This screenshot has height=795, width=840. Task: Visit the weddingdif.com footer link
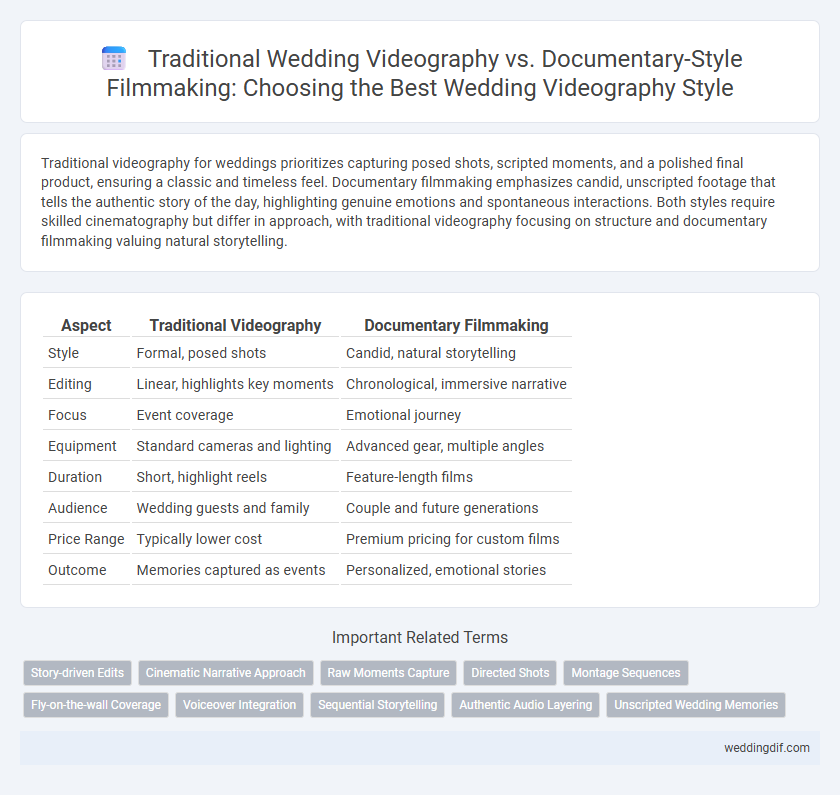click(x=767, y=748)
